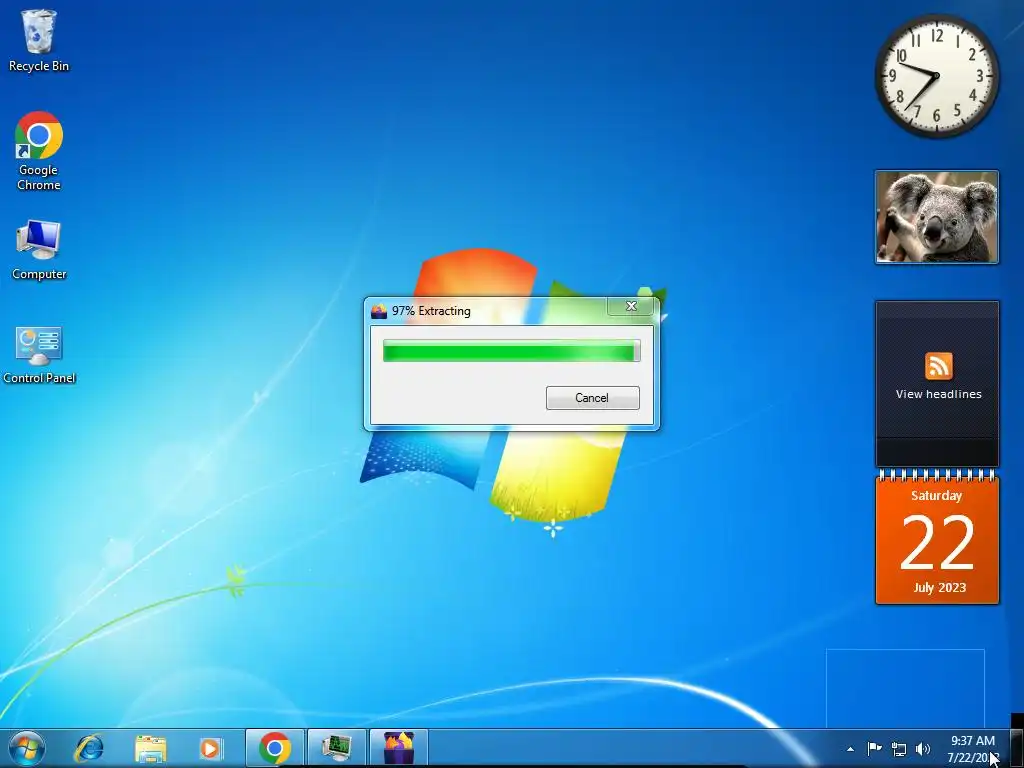Open the Action Center flag icon
Viewport: 1024px width, 768px height.
874,748
